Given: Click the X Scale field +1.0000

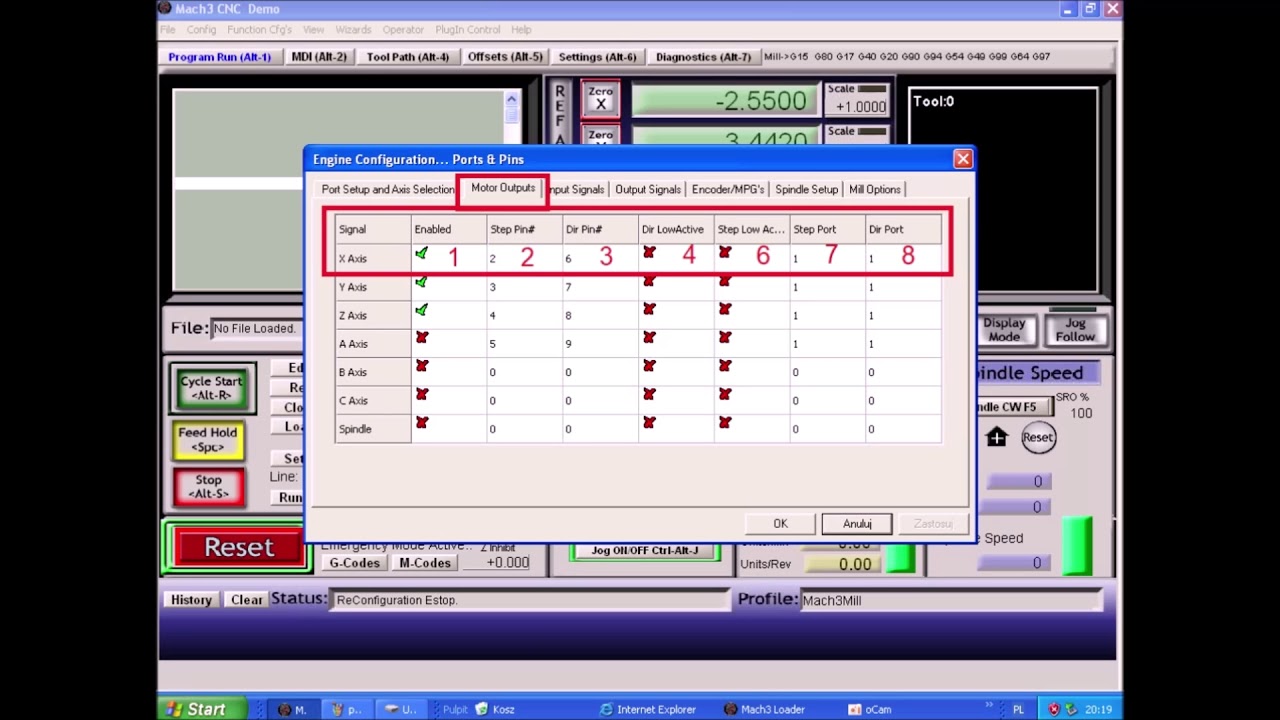Looking at the screenshot, I should (x=858, y=107).
